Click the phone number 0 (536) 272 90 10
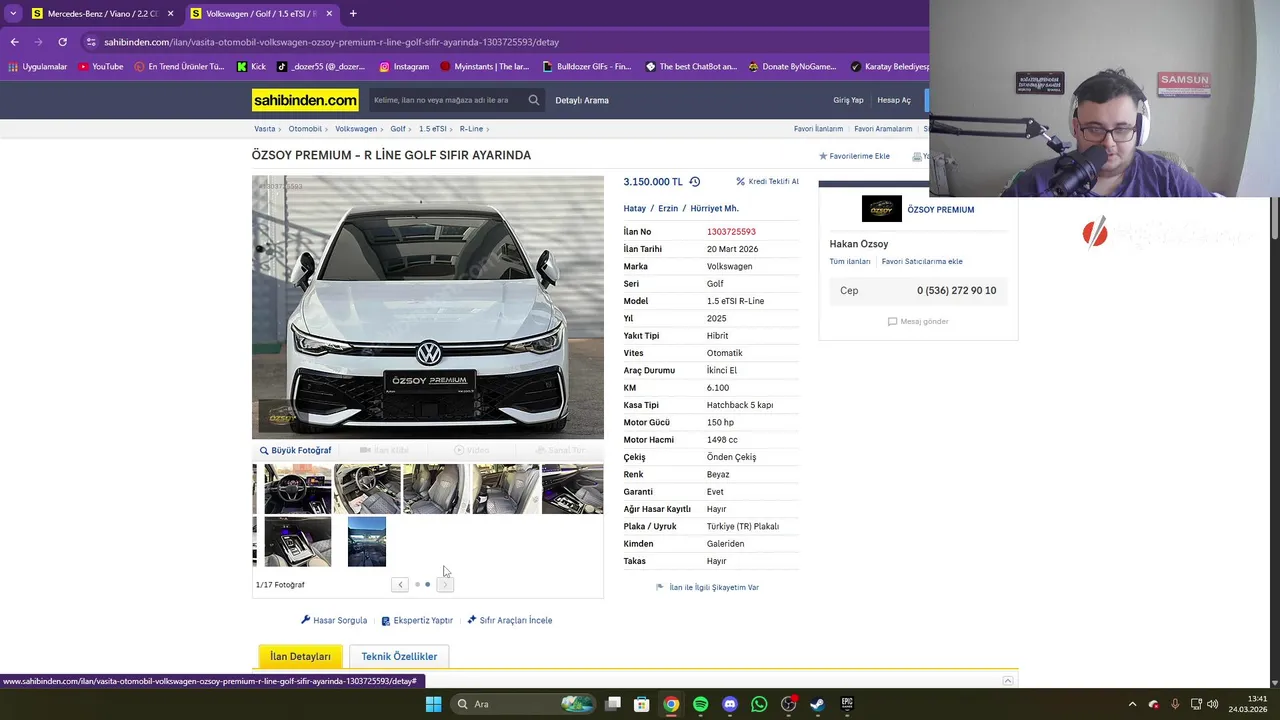1280x720 pixels. pos(956,291)
